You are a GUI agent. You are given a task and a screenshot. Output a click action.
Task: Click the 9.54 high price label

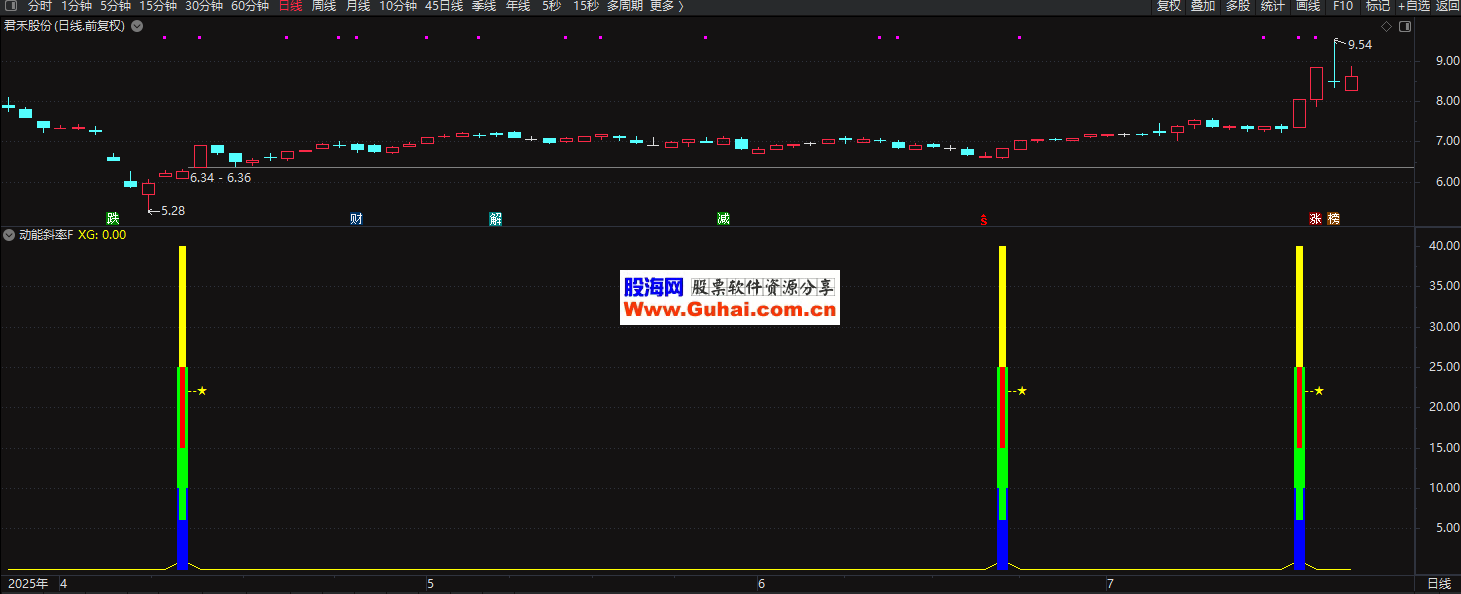pyautogui.click(x=1360, y=45)
